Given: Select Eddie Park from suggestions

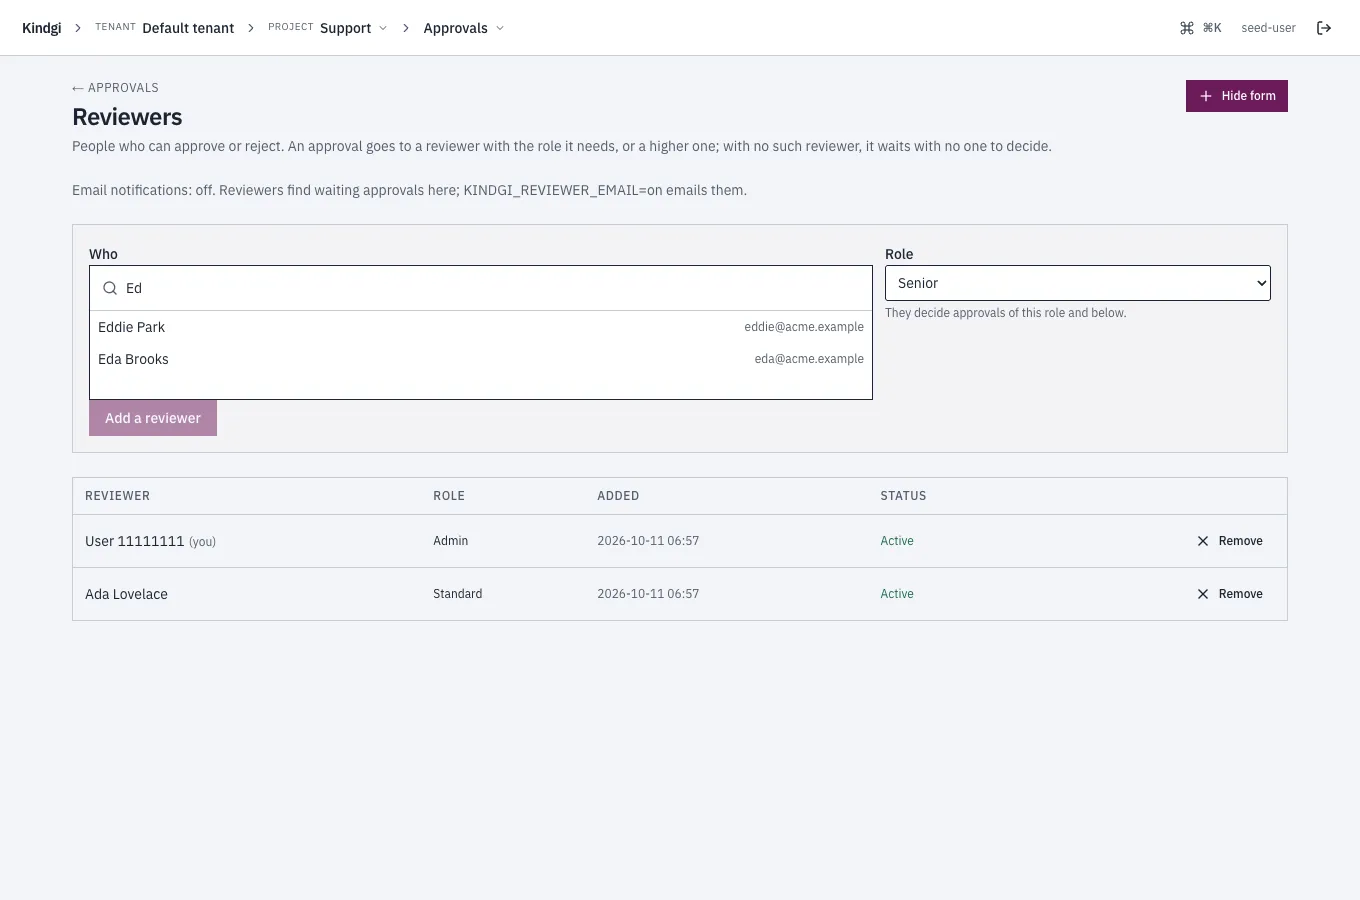Looking at the screenshot, I should [481, 327].
